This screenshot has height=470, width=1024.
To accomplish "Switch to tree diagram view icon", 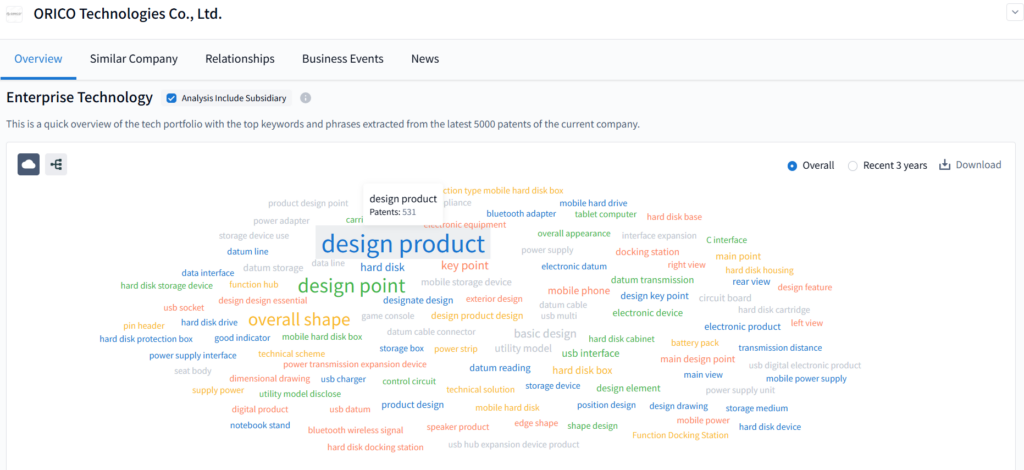I will click(x=56, y=164).
